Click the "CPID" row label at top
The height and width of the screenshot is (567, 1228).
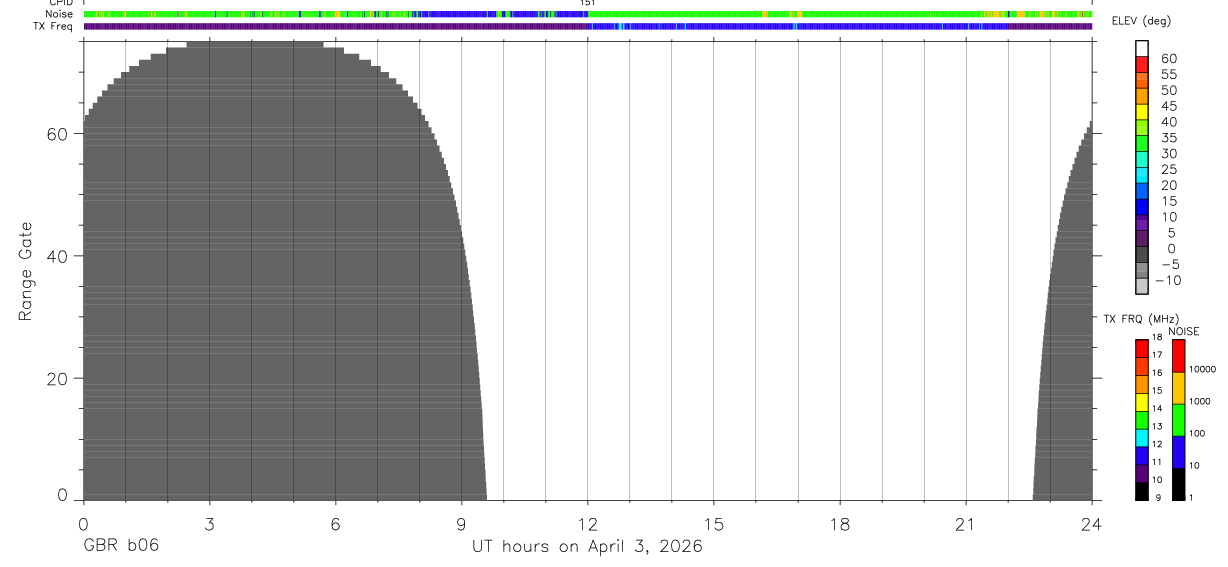click(x=60, y=3)
